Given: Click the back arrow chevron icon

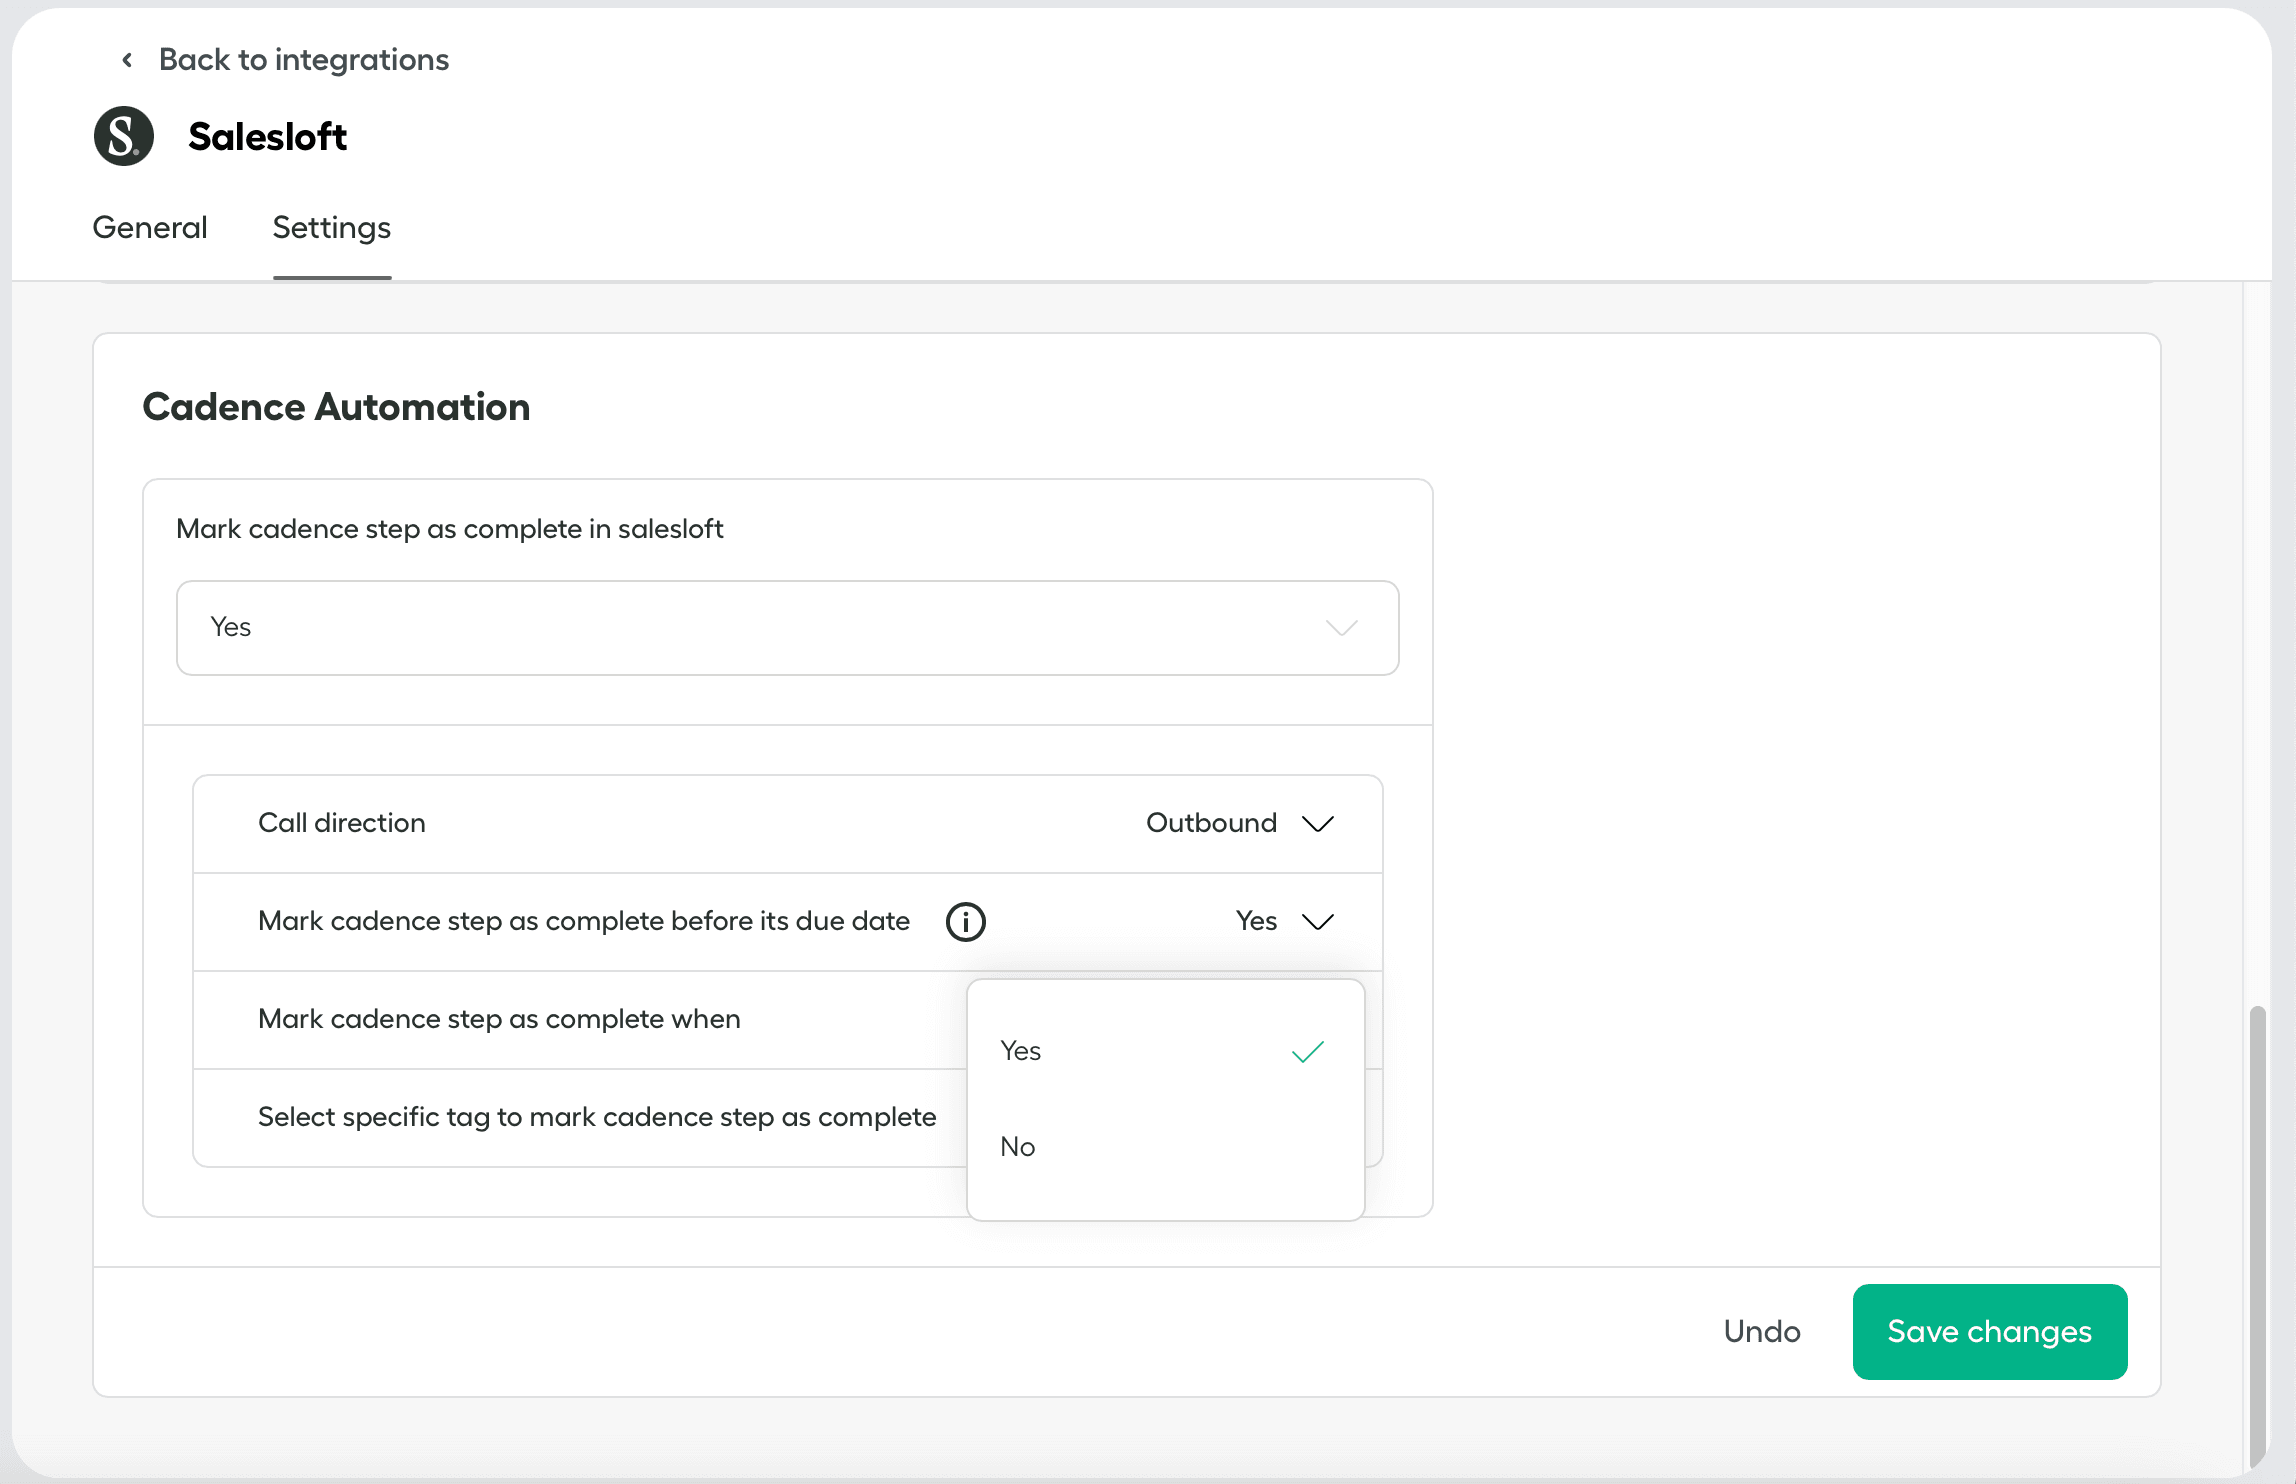Looking at the screenshot, I should (127, 60).
